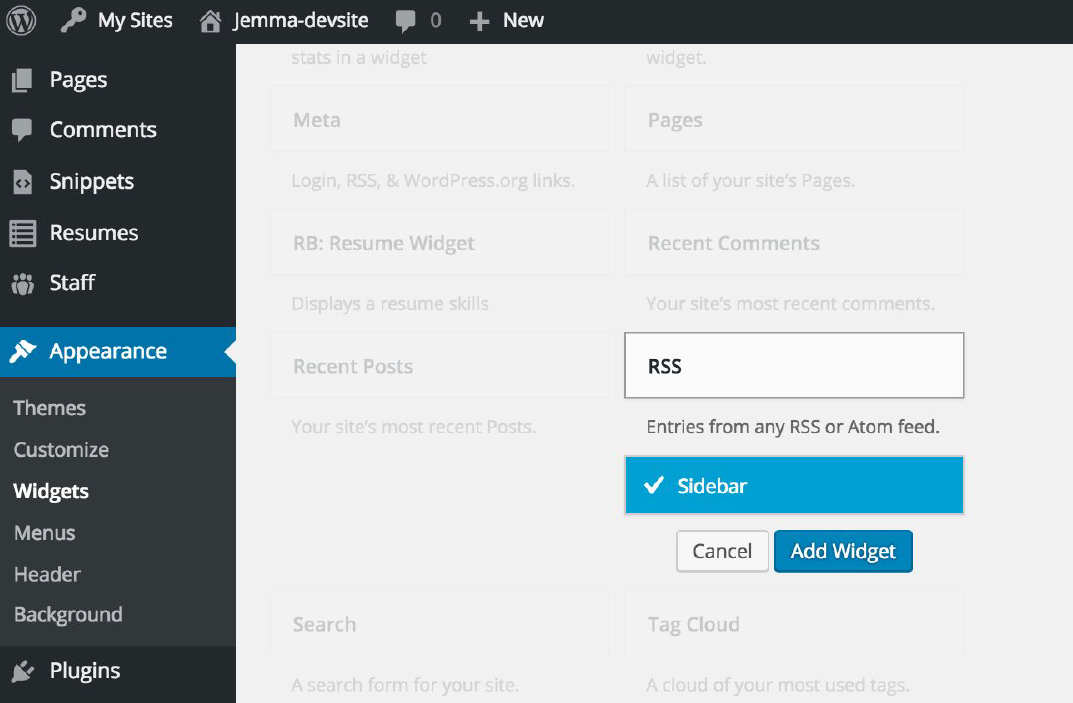Click the plus icon next to New
The height and width of the screenshot is (703, 1073).
coord(480,21)
